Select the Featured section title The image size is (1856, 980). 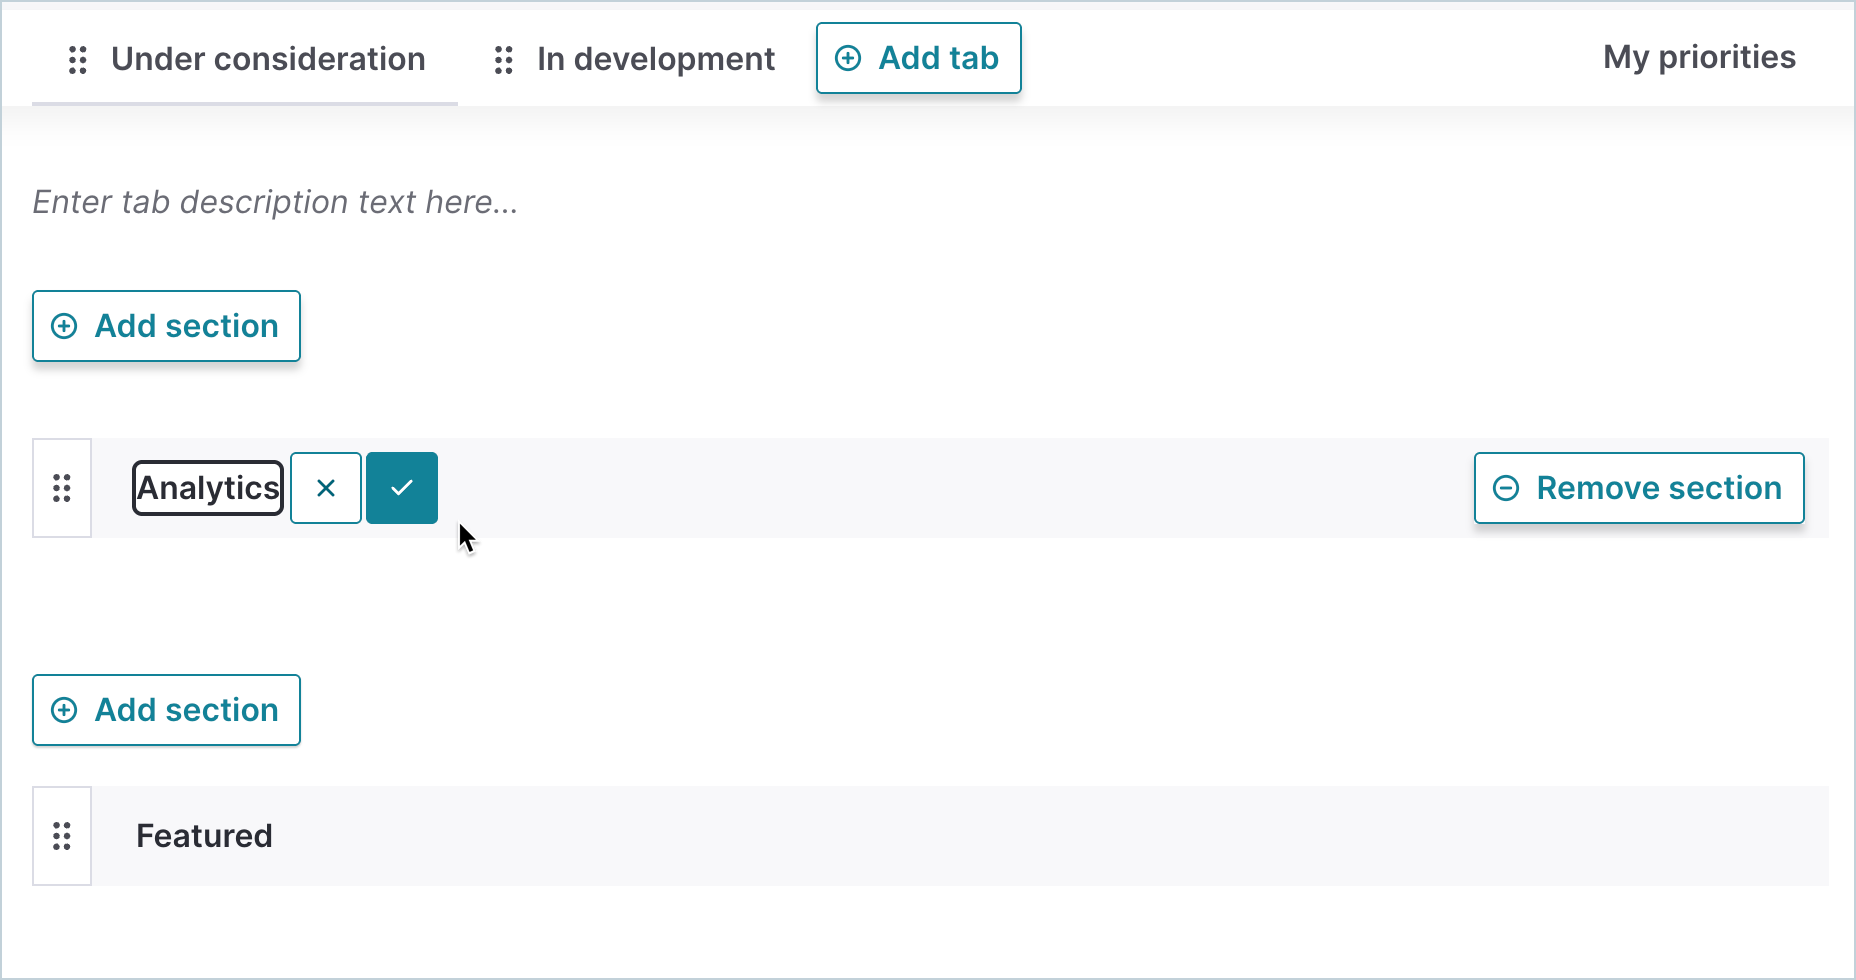(x=204, y=836)
